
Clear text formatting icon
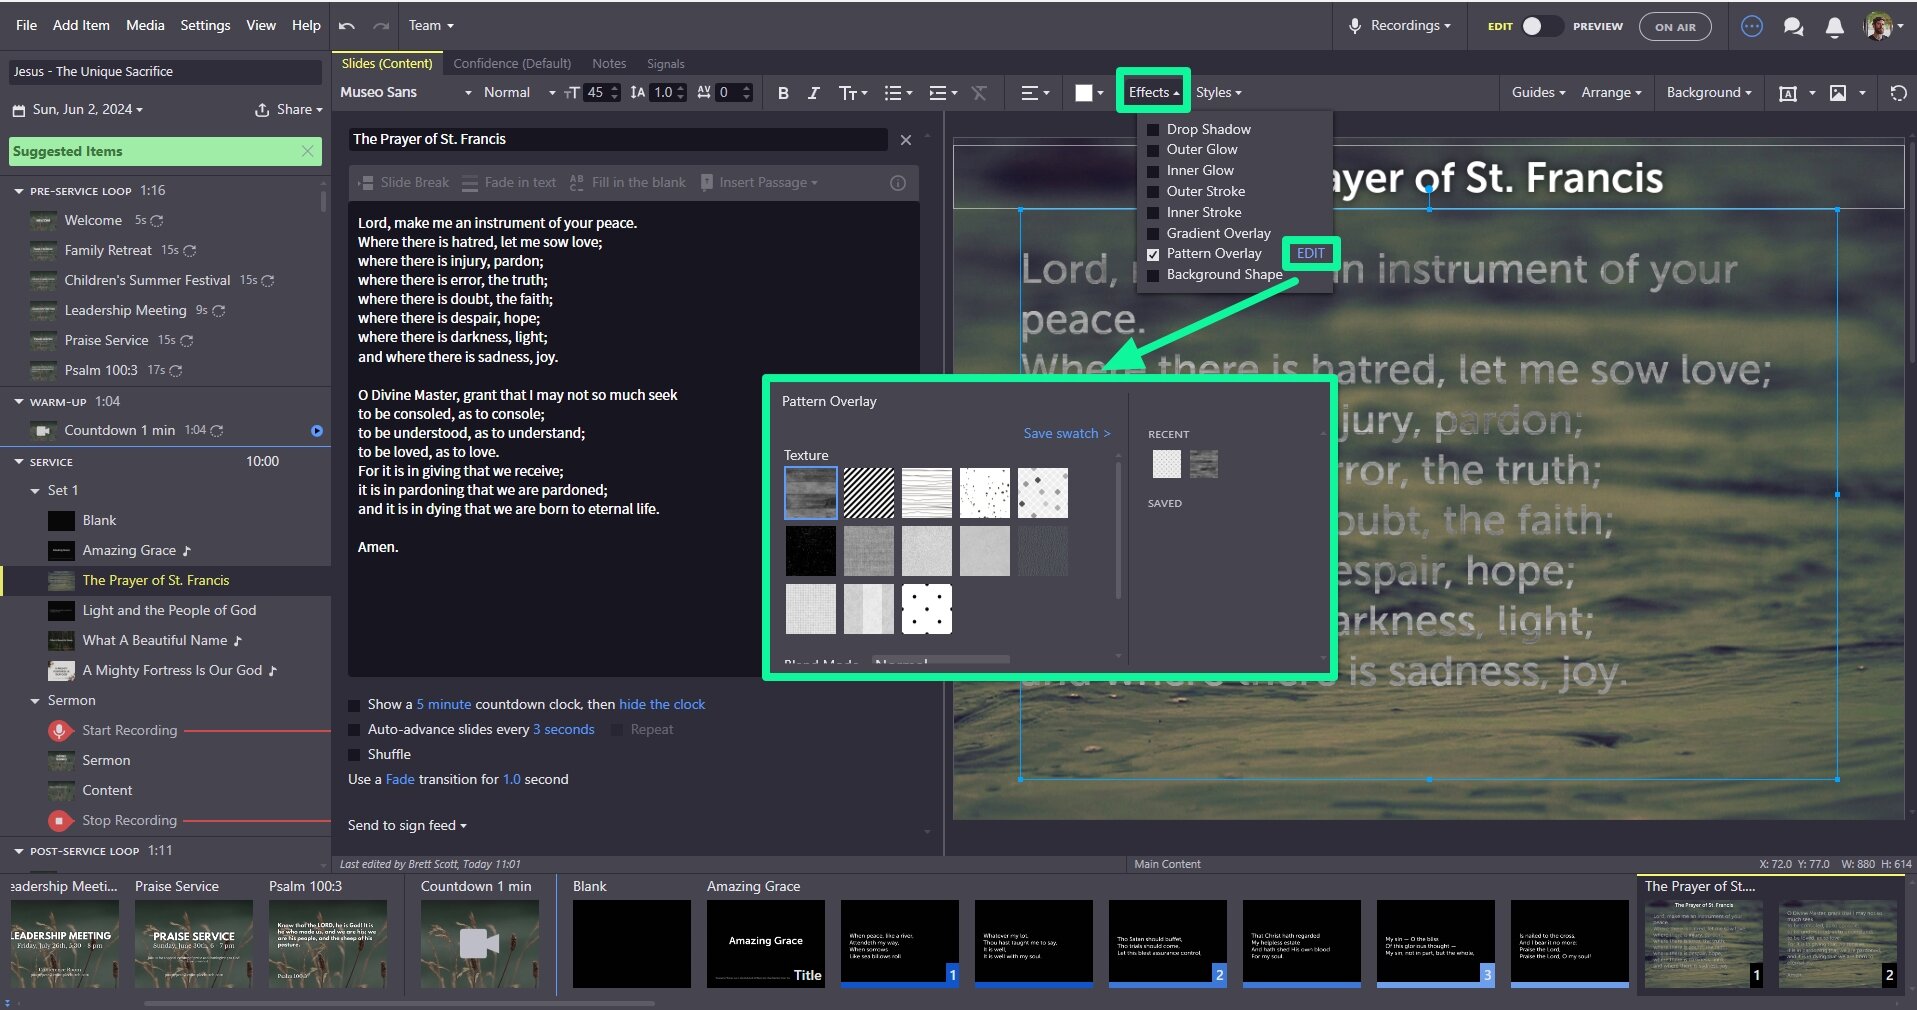[979, 93]
